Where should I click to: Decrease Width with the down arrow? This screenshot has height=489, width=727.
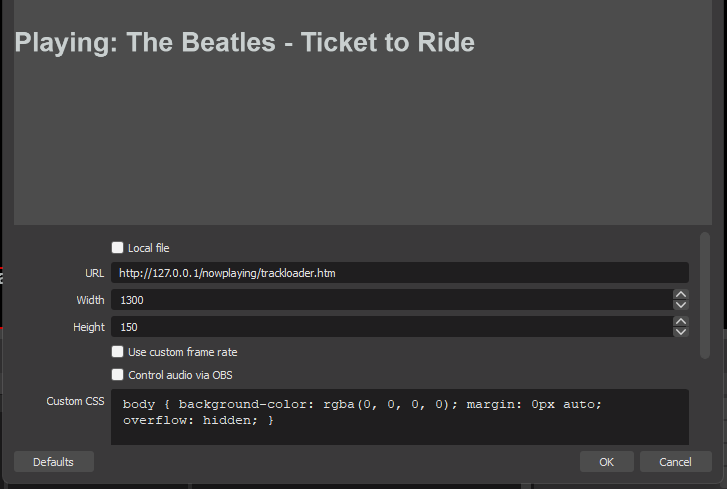click(681, 305)
